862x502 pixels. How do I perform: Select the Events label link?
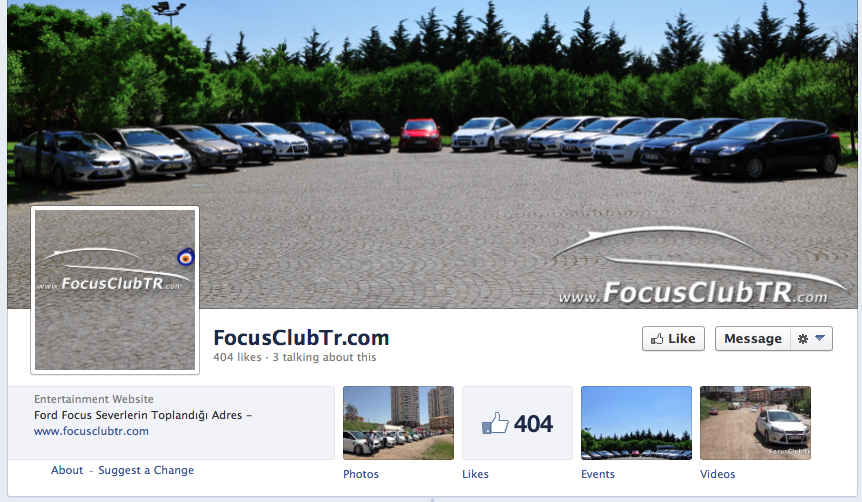point(598,474)
